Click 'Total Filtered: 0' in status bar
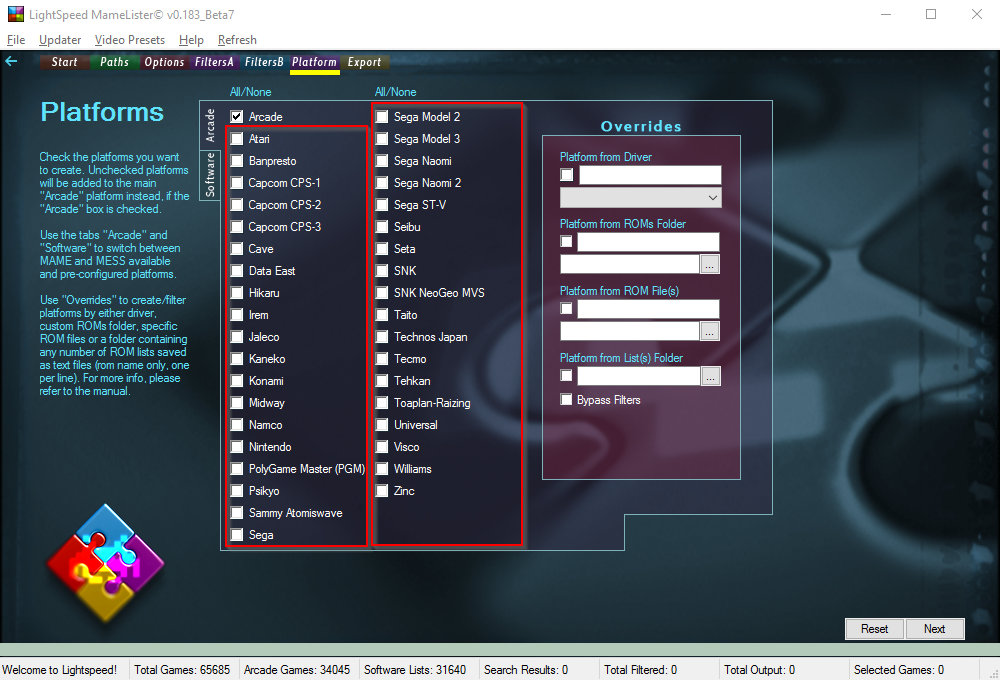The image size is (1000, 680). (x=640, y=670)
